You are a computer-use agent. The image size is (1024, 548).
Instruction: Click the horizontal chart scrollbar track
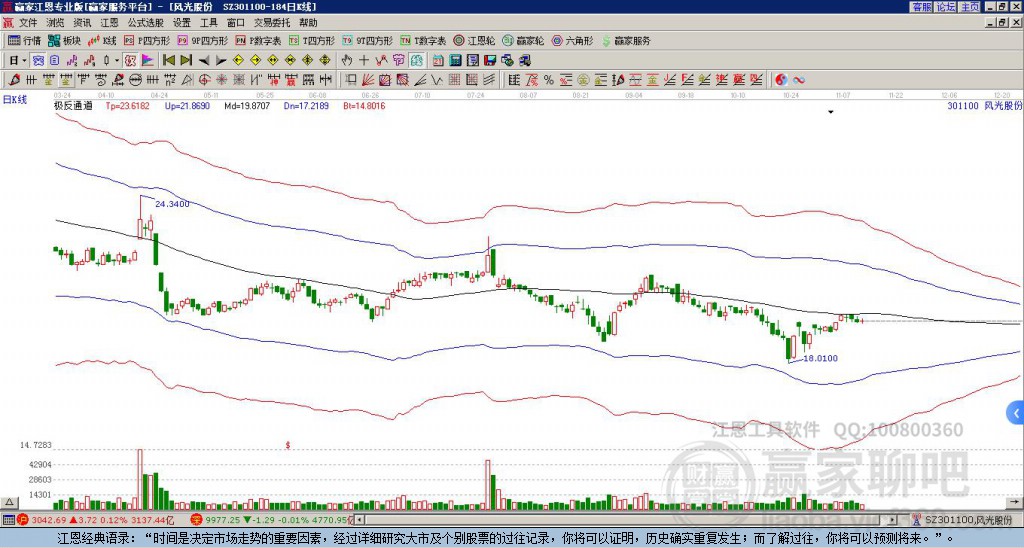pos(626,520)
